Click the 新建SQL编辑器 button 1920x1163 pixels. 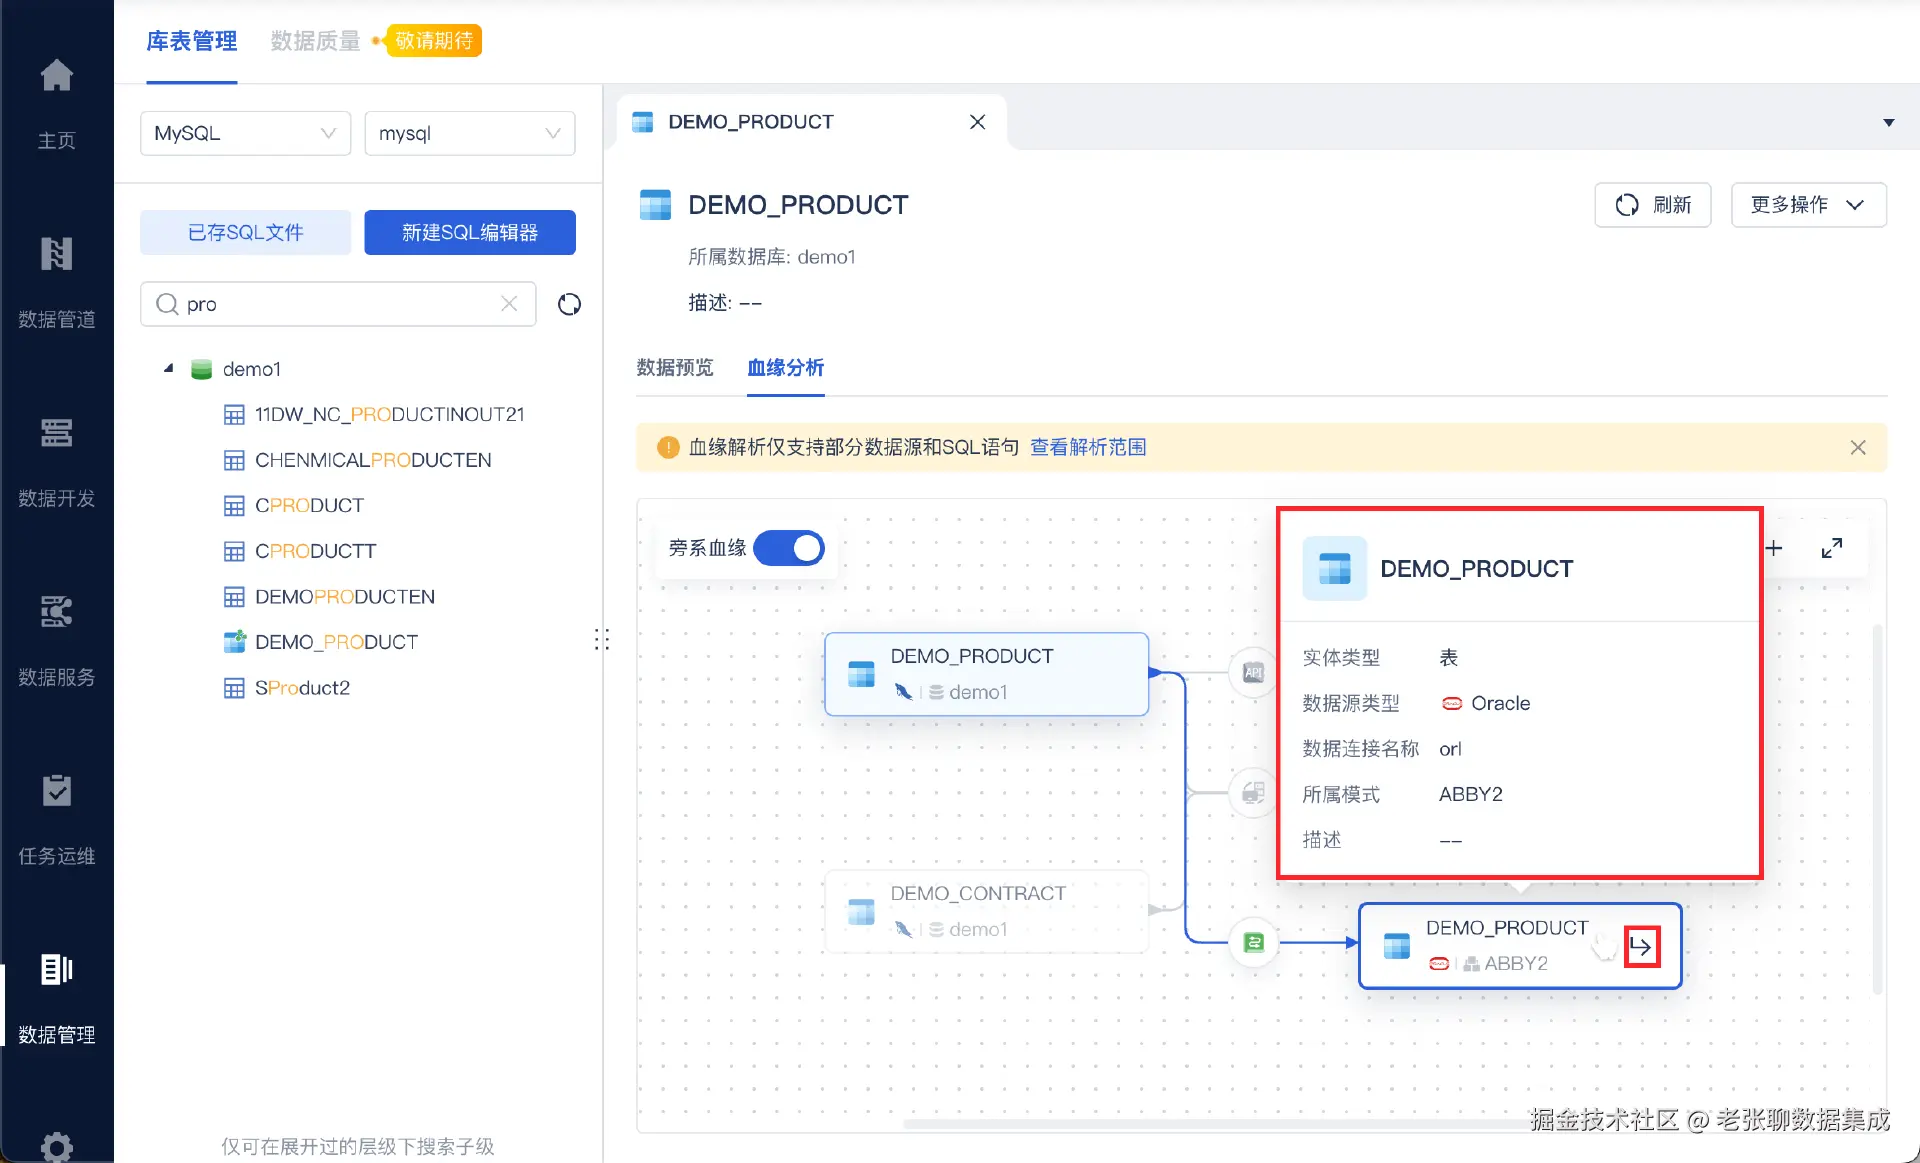pos(469,232)
